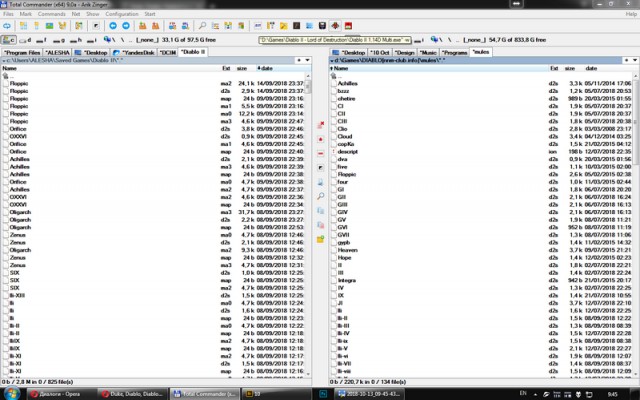Click the thumbnail view toolbar icon

pos(49,26)
